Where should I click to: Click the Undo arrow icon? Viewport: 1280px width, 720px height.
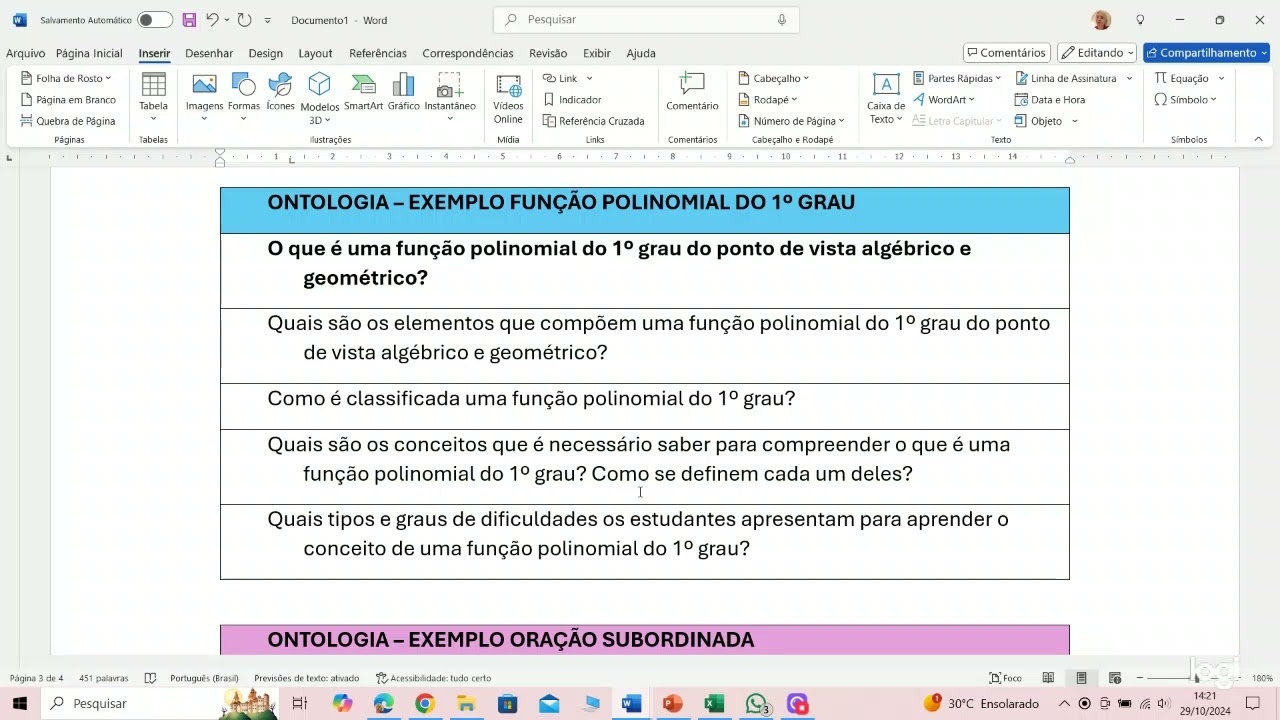(212, 20)
